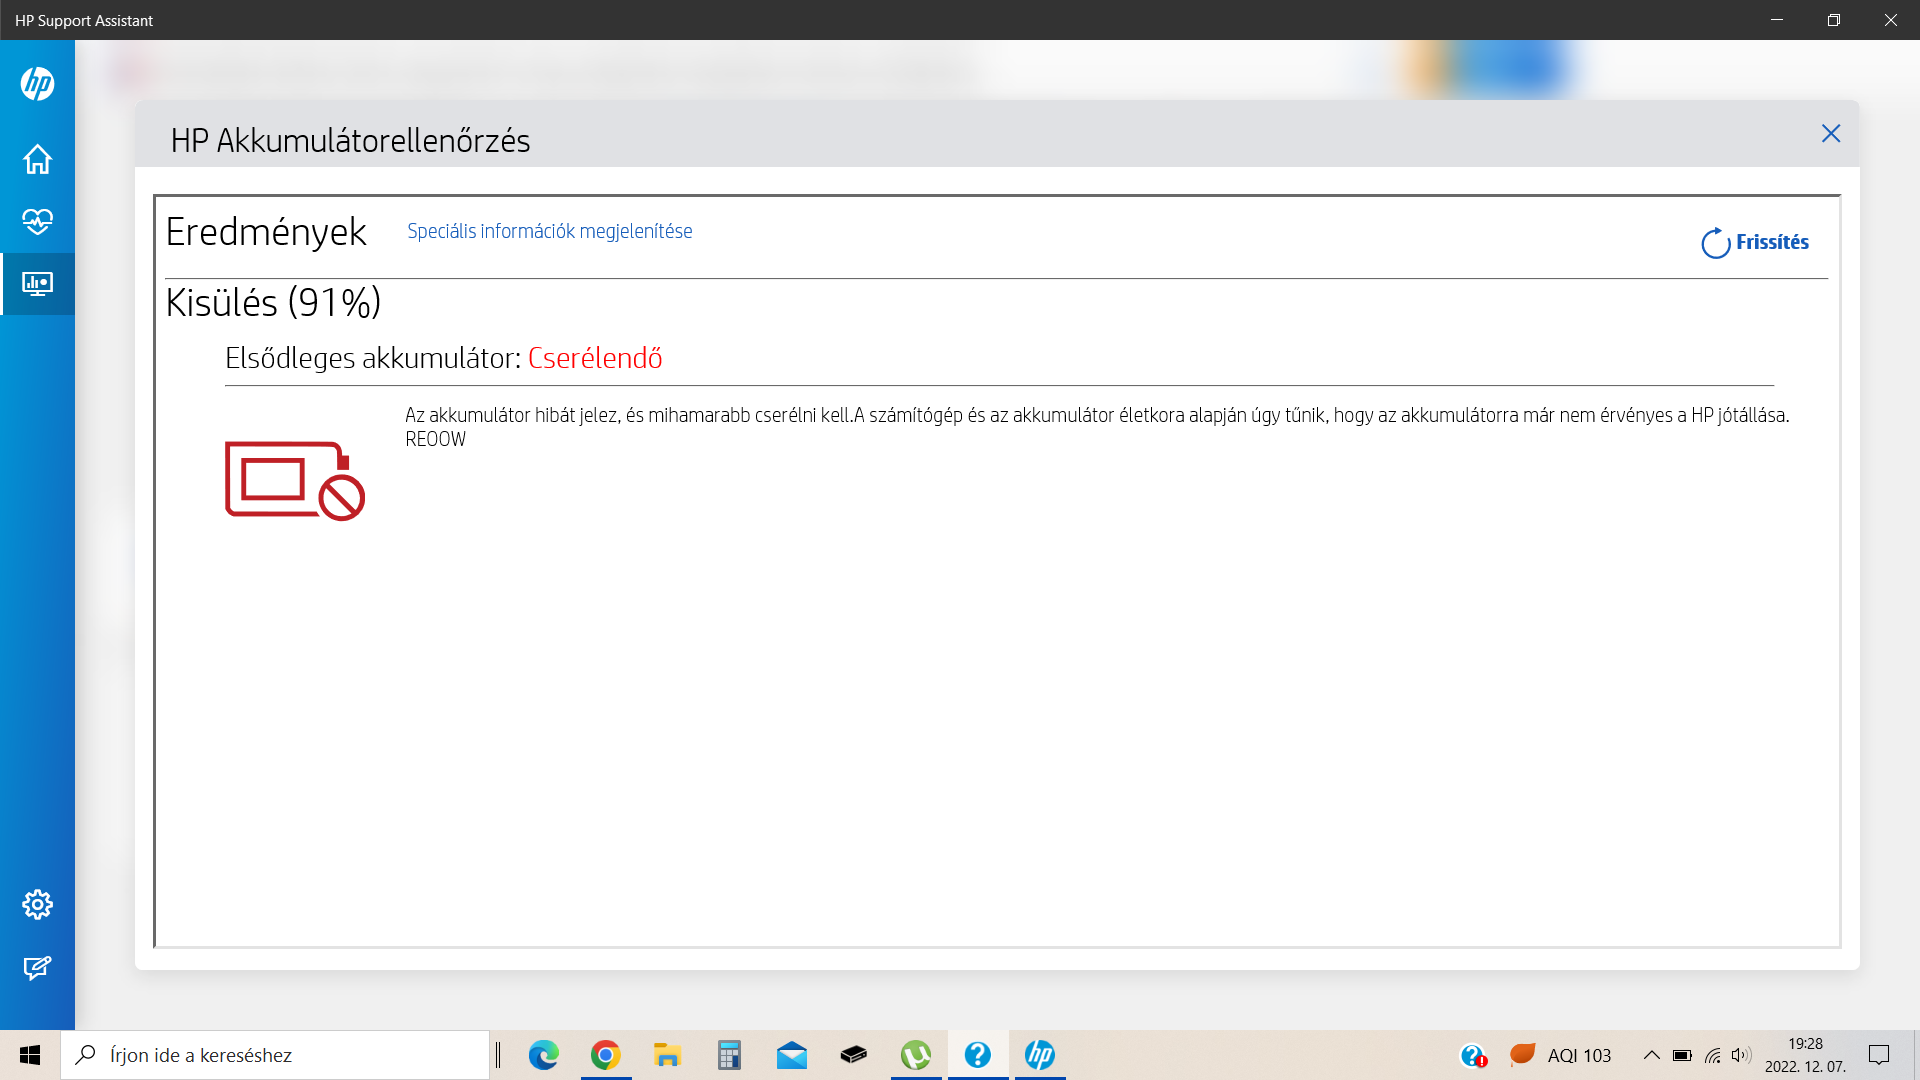Viewport: 1920px width, 1080px height.
Task: Click the volume speaker tray icon
Action: (1741, 1055)
